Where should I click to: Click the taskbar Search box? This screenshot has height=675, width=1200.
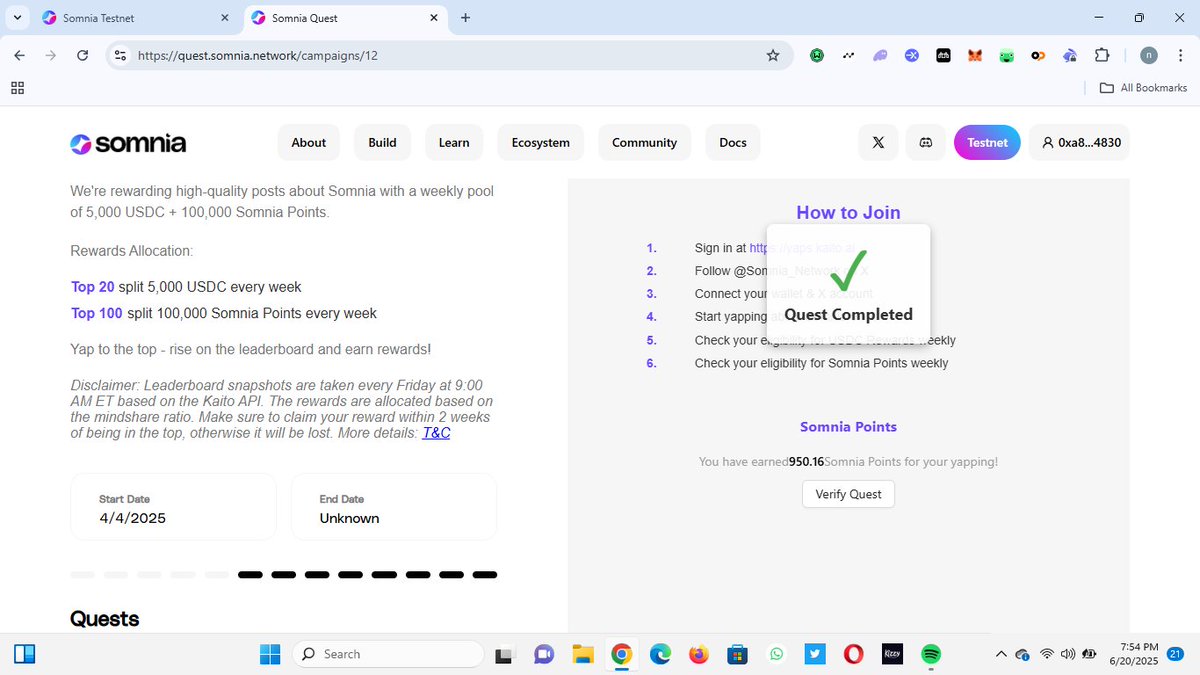387,654
